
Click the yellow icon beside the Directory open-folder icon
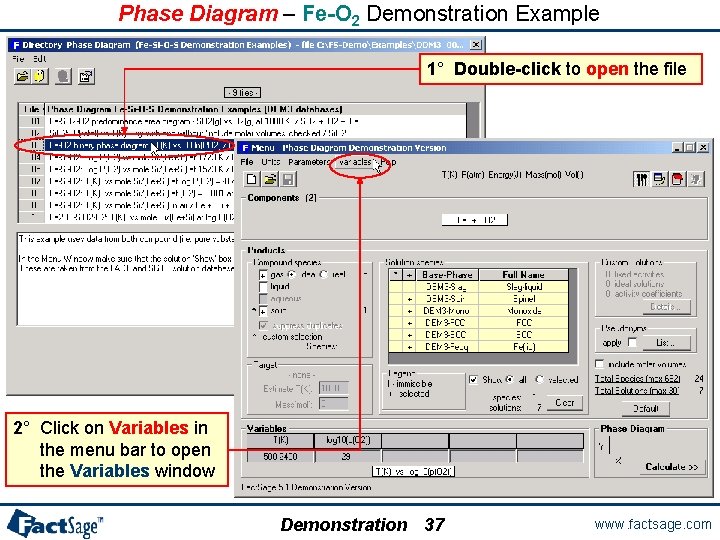[x=39, y=76]
